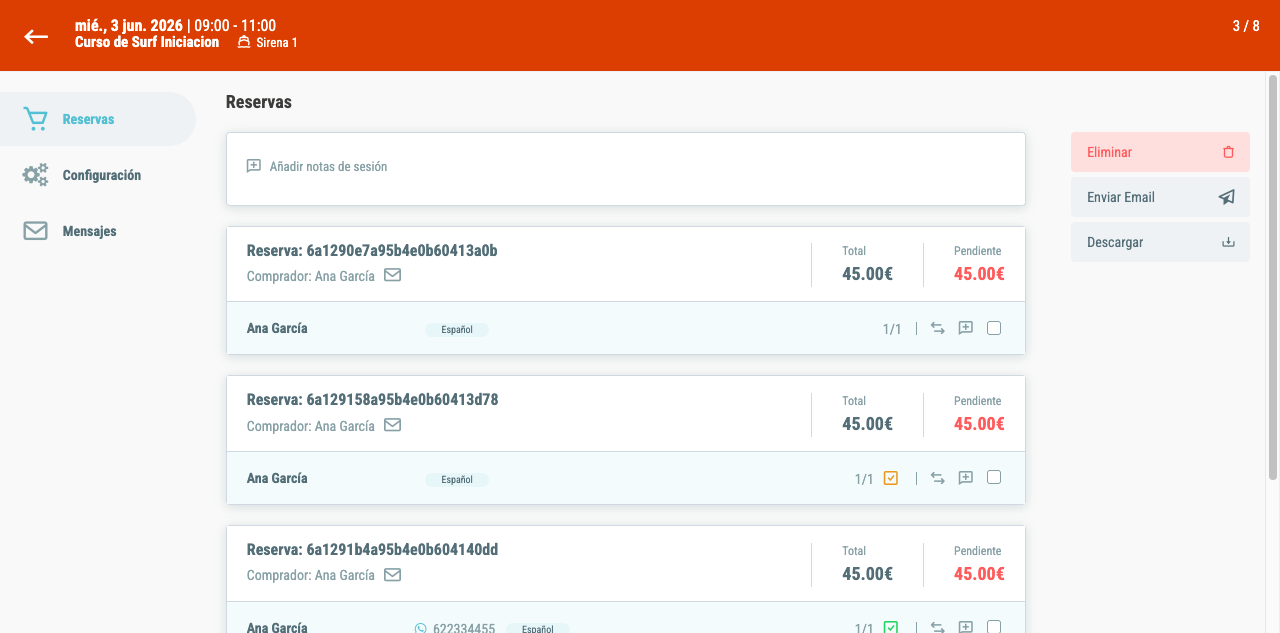This screenshot has width=1280, height=633.
Task: Click add-note icon in first reservation row
Action: click(966, 328)
